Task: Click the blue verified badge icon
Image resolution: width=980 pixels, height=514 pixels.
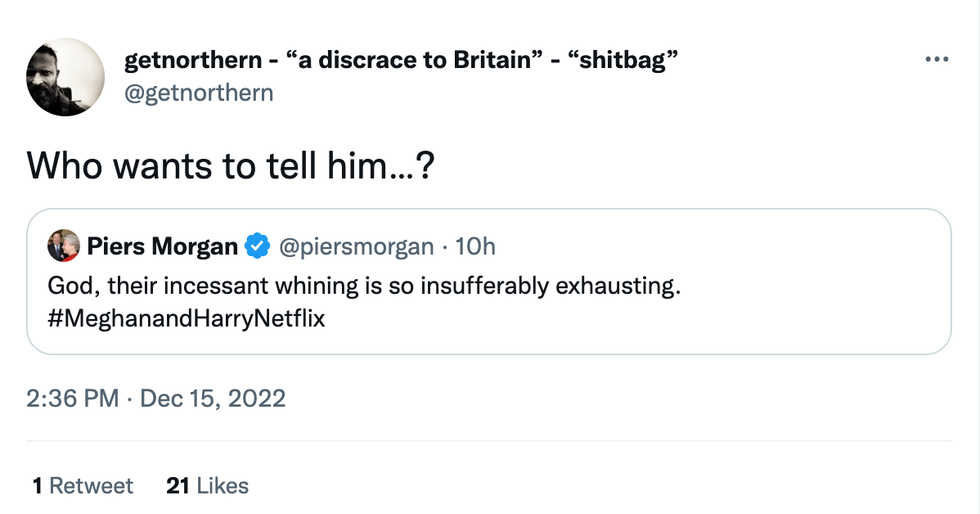Action: 258,246
